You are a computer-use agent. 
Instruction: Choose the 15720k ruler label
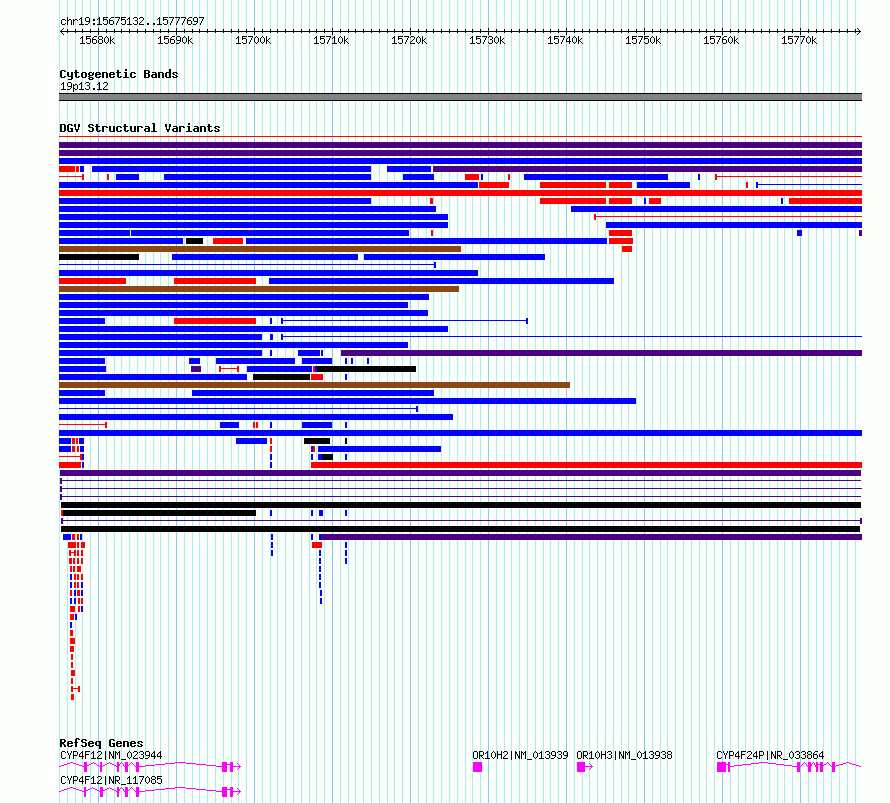click(409, 40)
